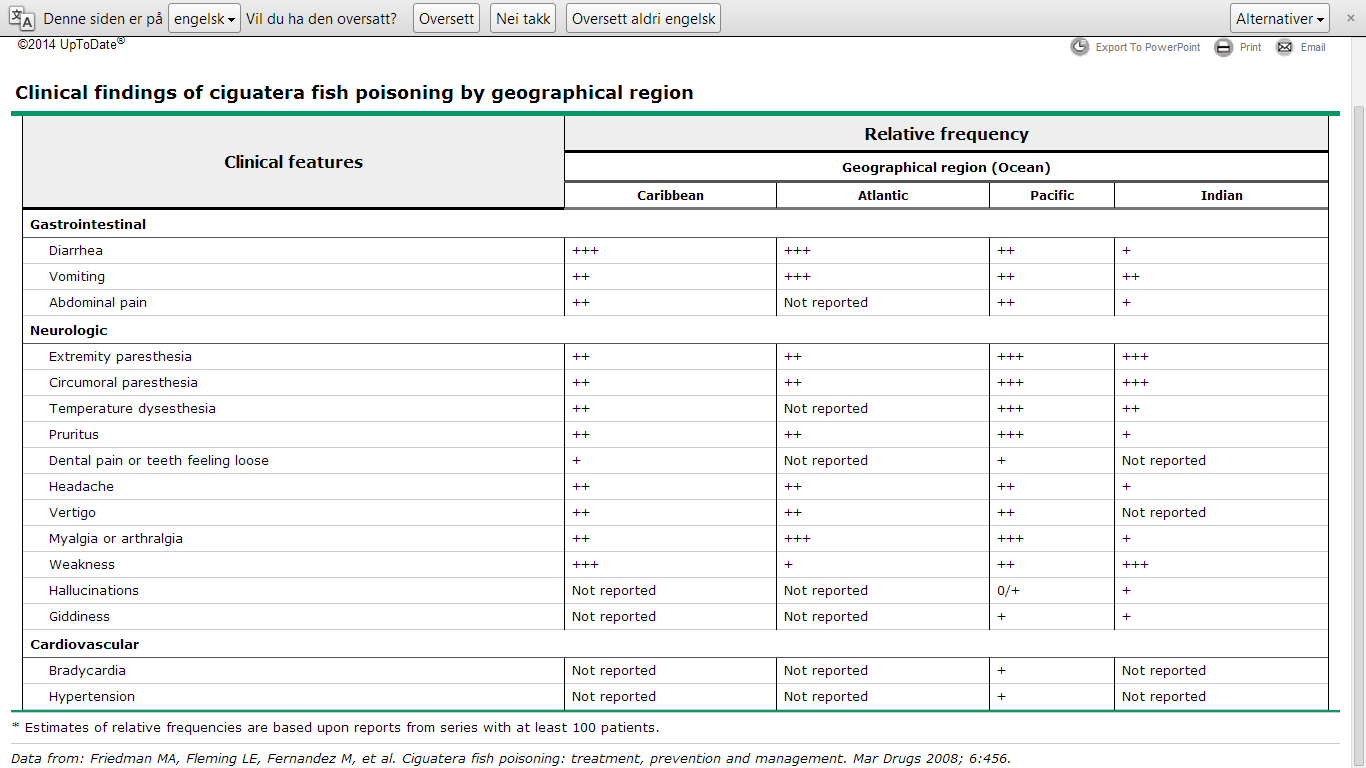Click the Diarrhea row label
Viewport: 1366px width, 768px height.
pyautogui.click(x=76, y=250)
